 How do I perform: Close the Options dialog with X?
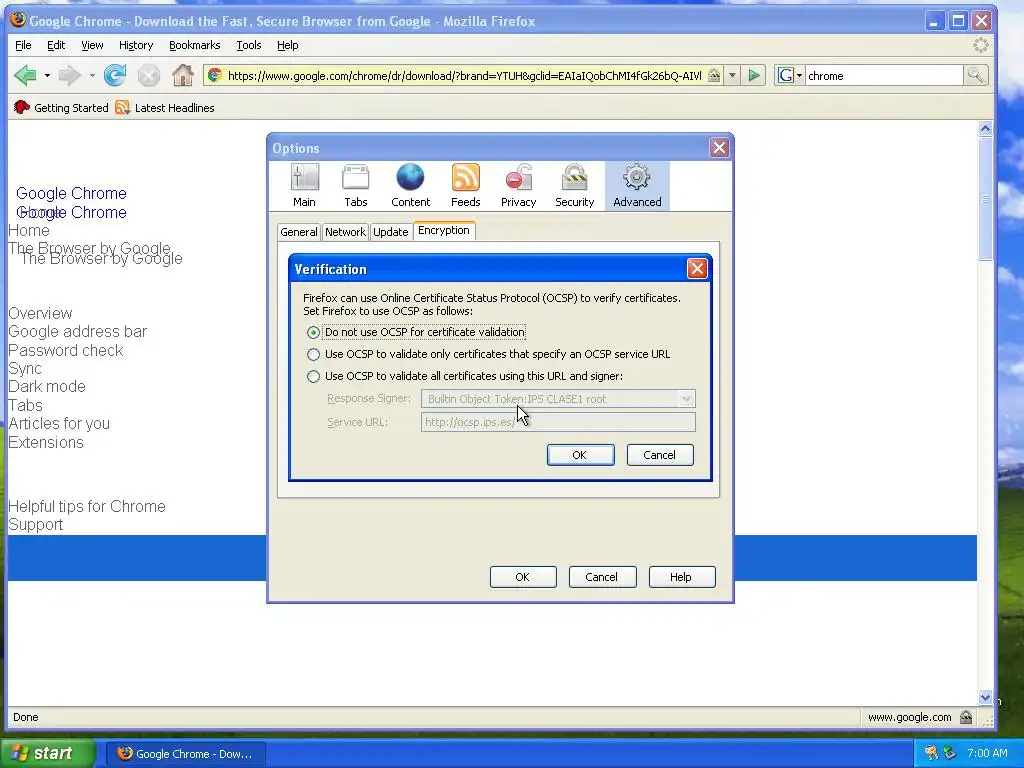click(719, 148)
